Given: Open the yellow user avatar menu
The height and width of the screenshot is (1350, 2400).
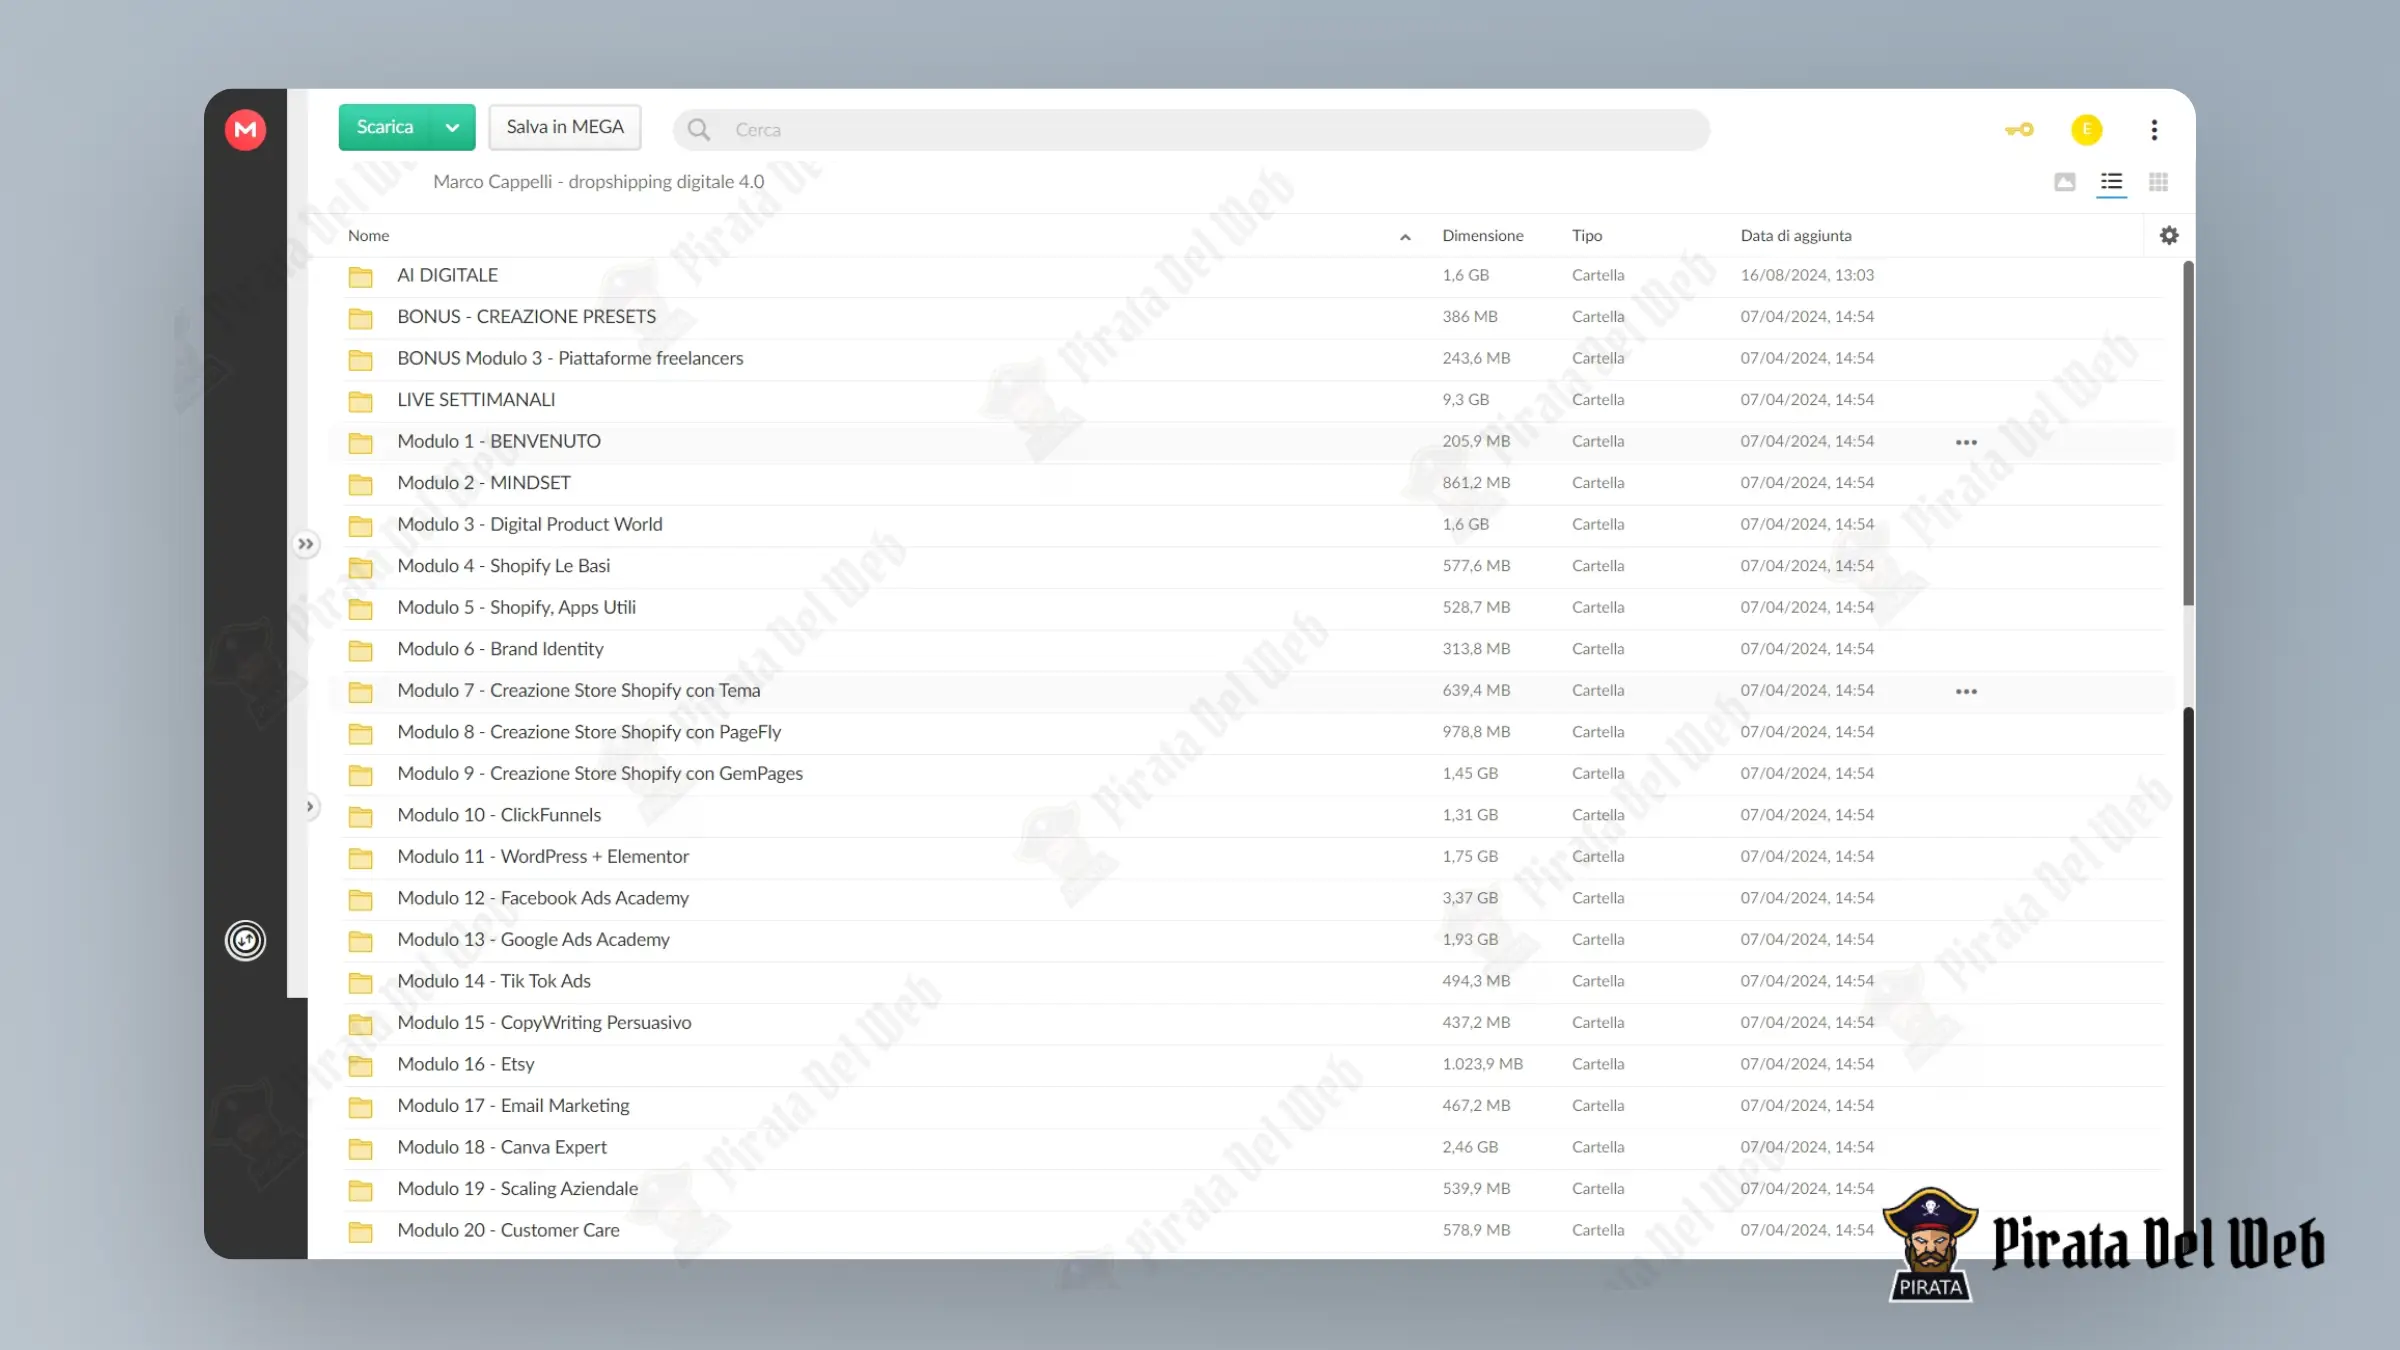Looking at the screenshot, I should coord(2087,129).
